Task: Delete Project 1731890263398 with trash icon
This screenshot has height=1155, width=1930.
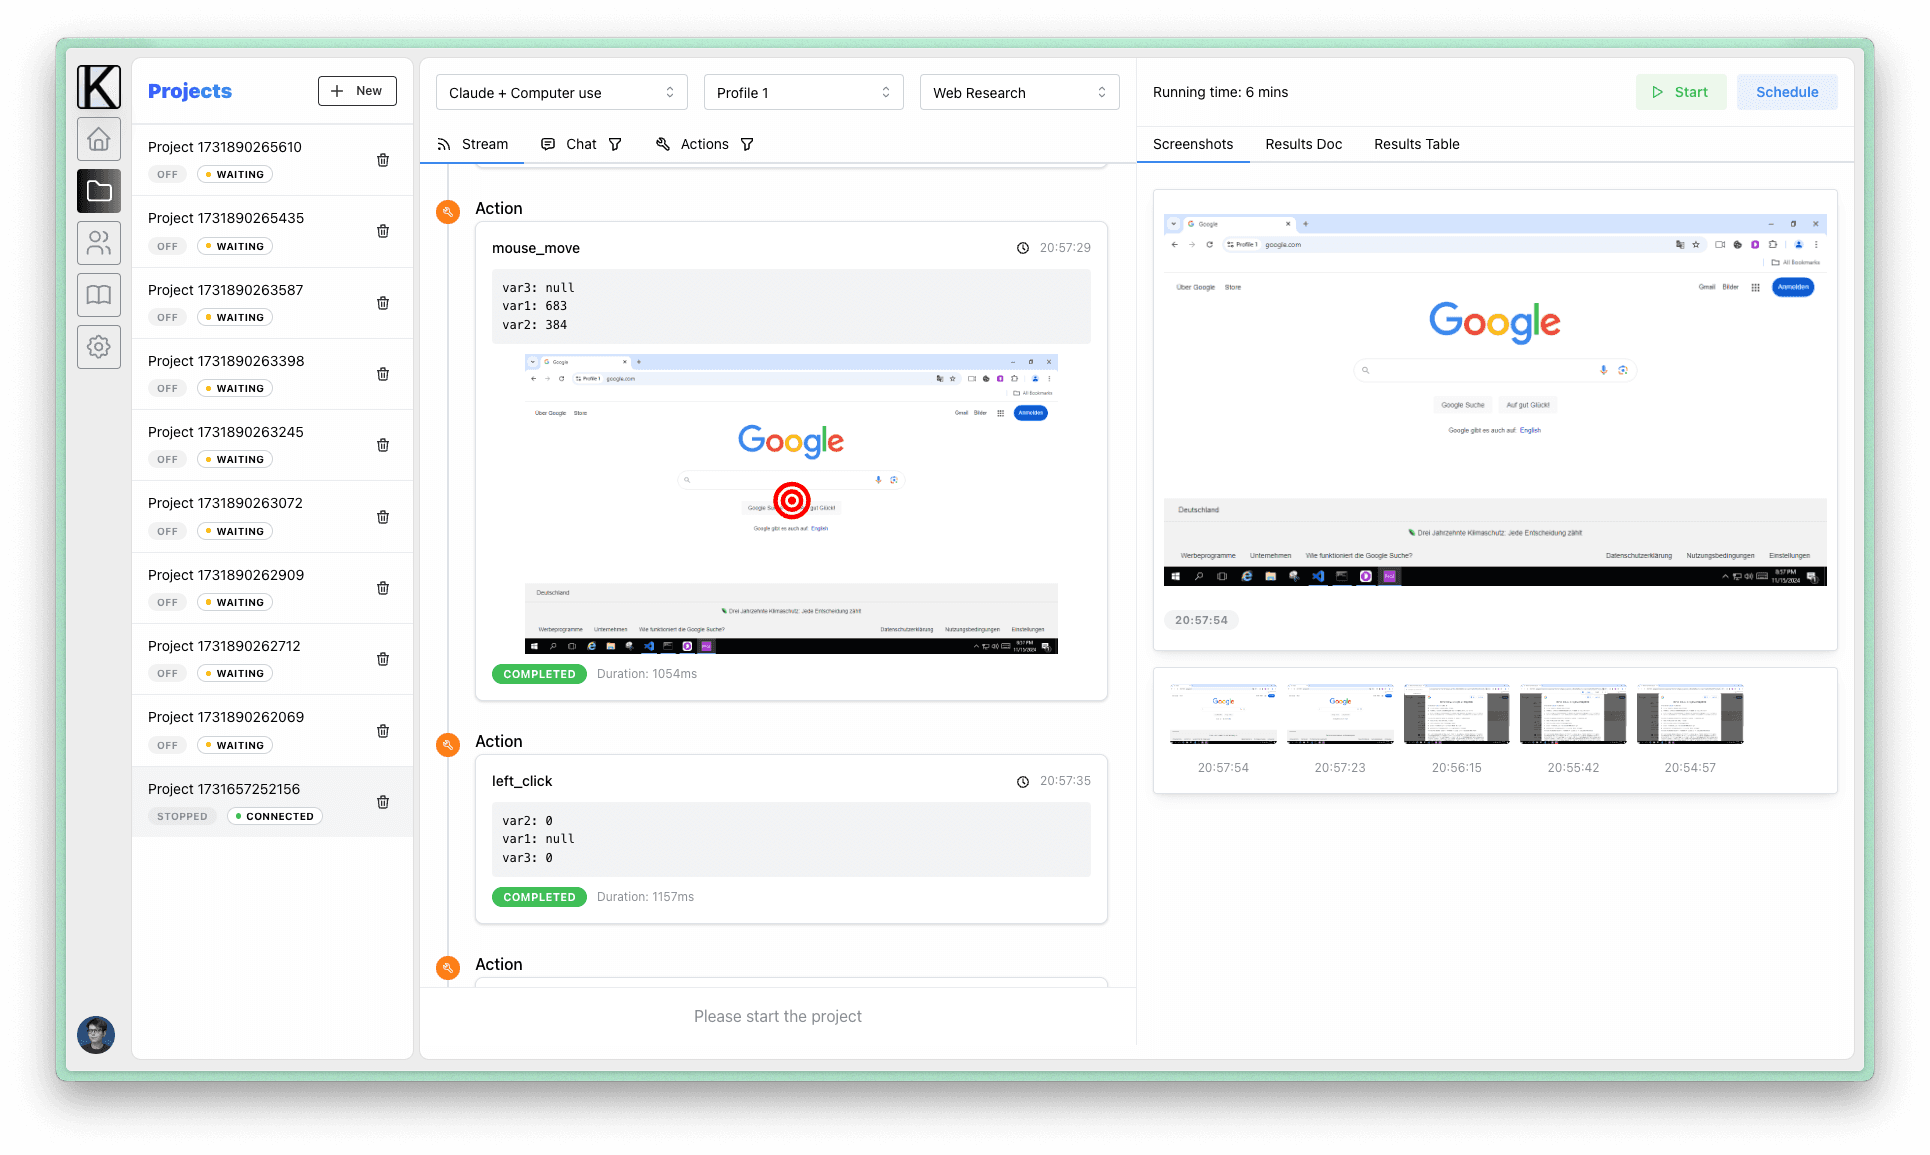Action: tap(383, 374)
